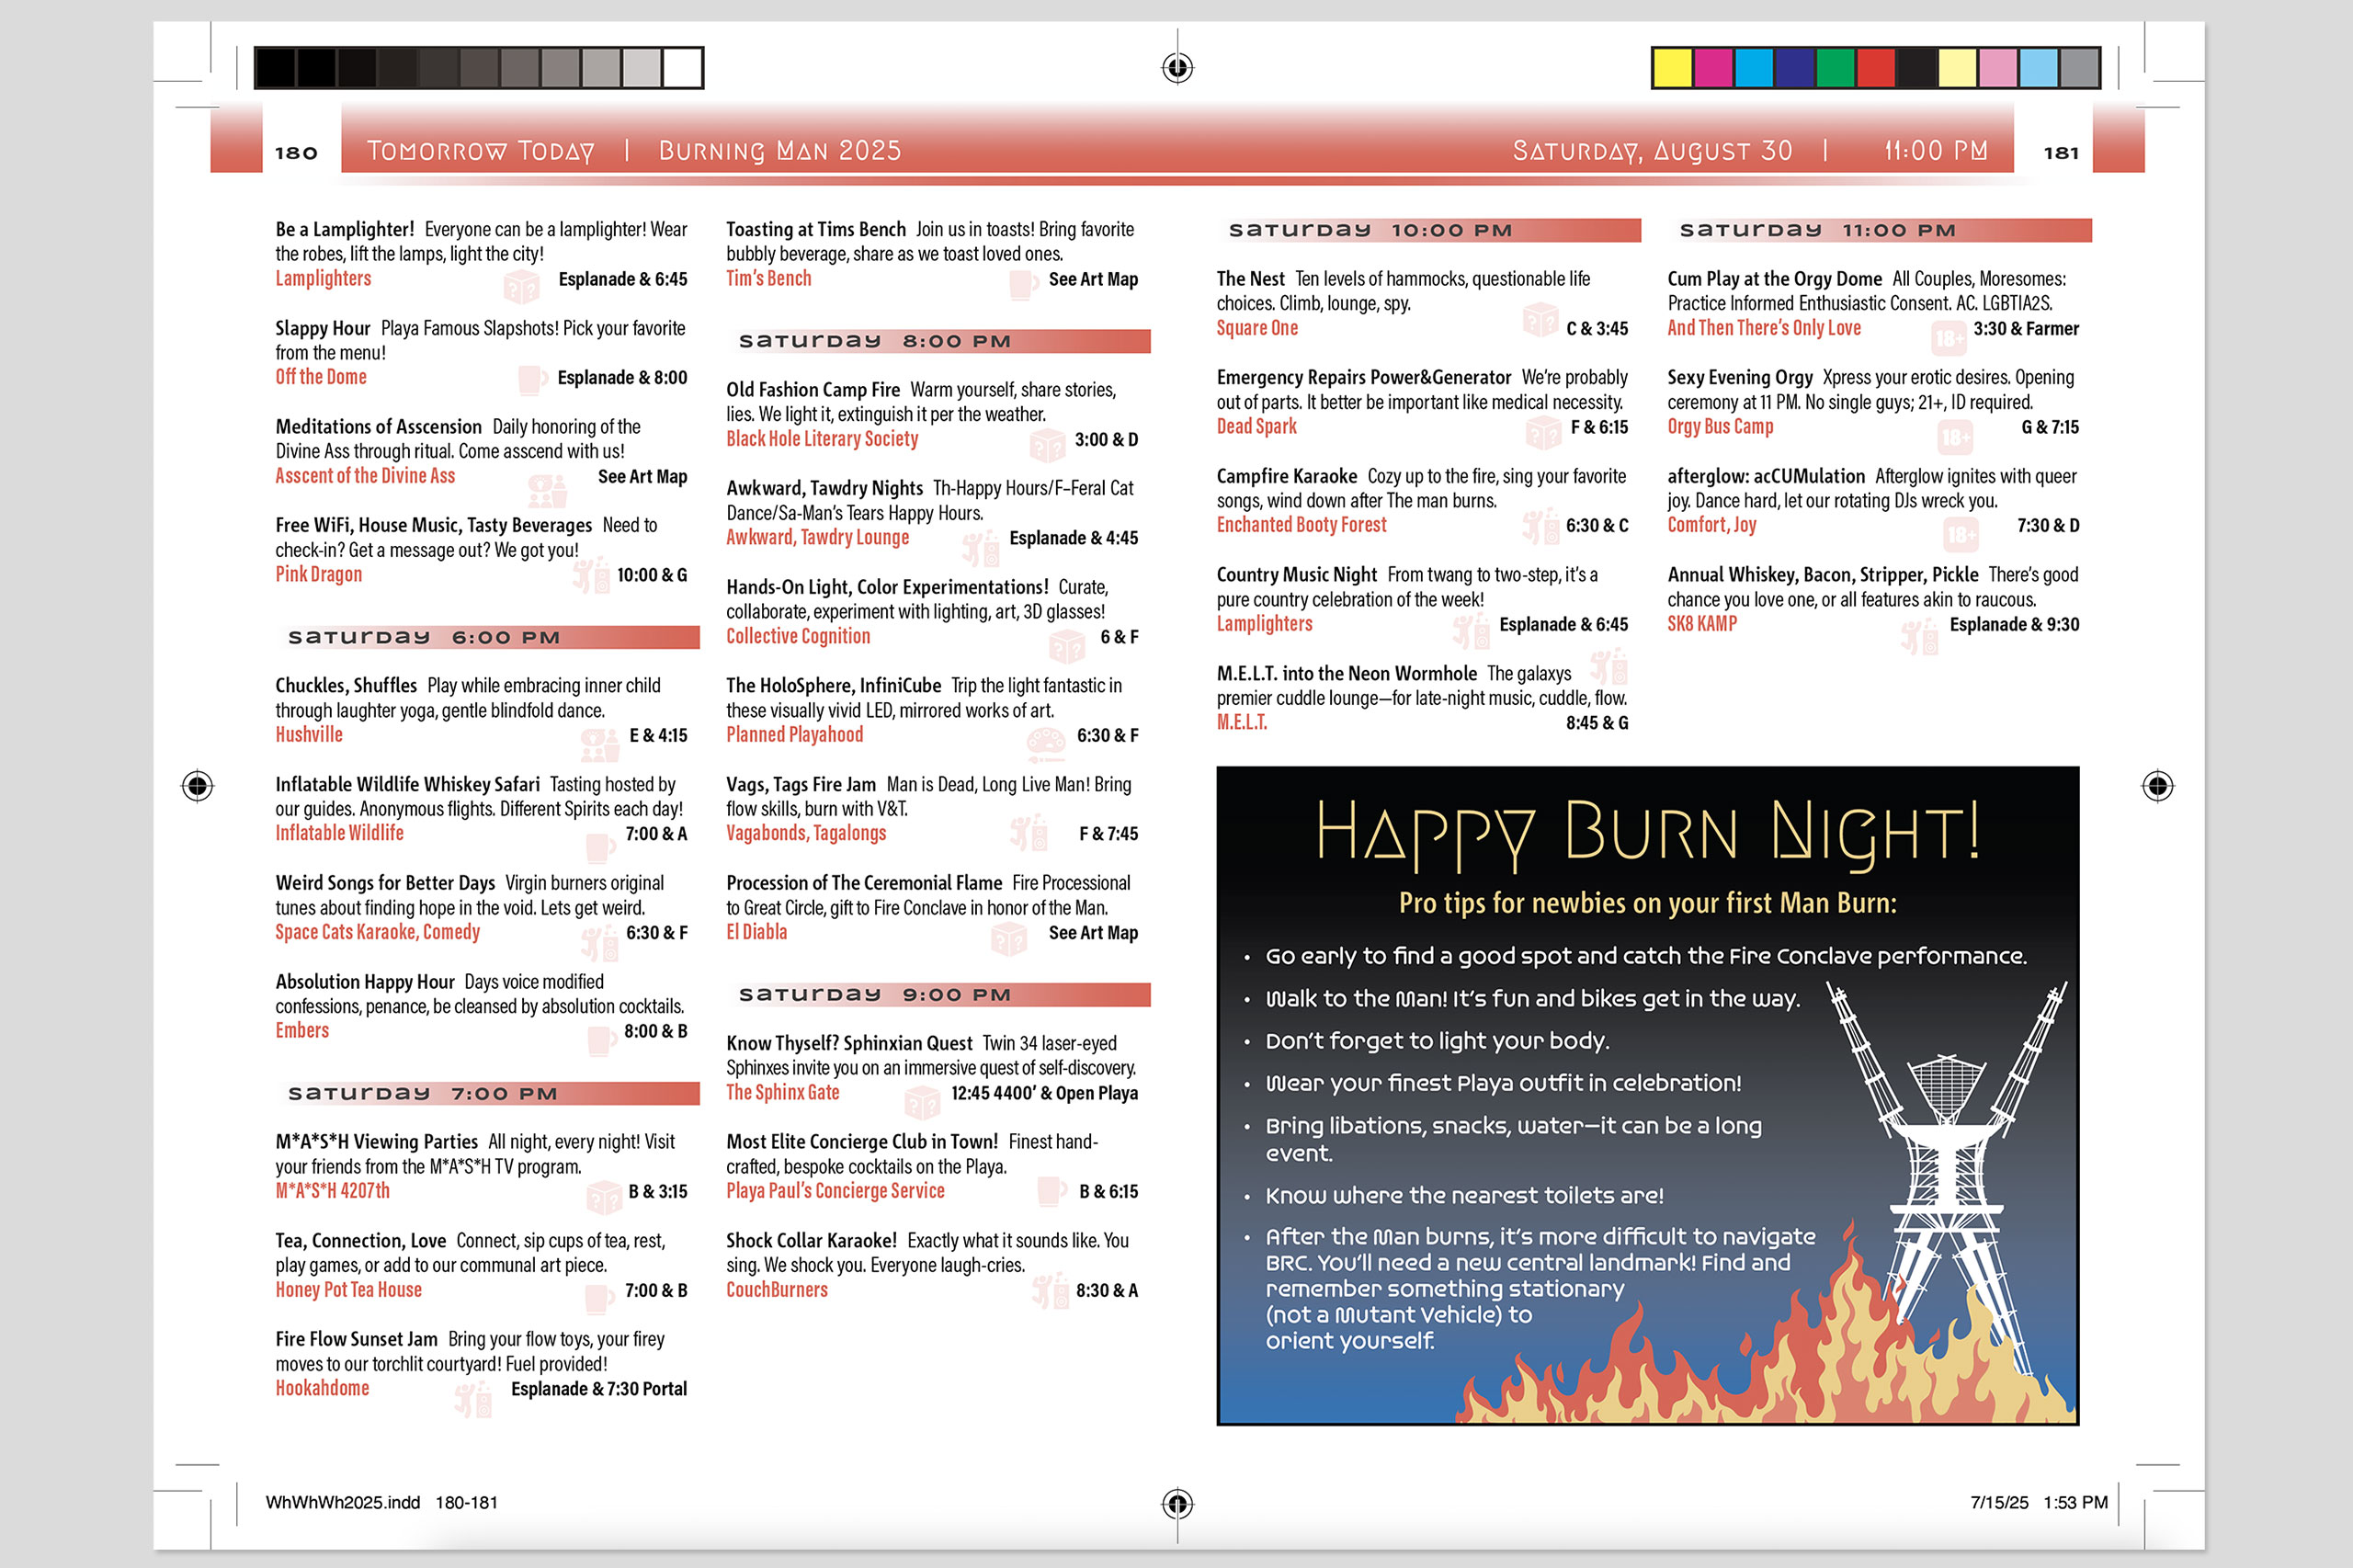Pick the yellow swatch in the color bar
2353x1568 pixels.
coord(1672,68)
